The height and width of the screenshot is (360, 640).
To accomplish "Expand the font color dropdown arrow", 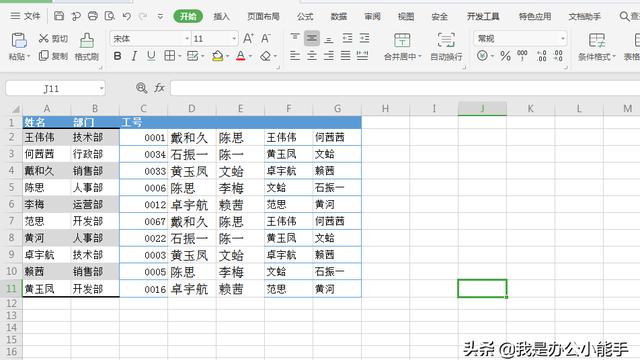I will (x=251, y=56).
